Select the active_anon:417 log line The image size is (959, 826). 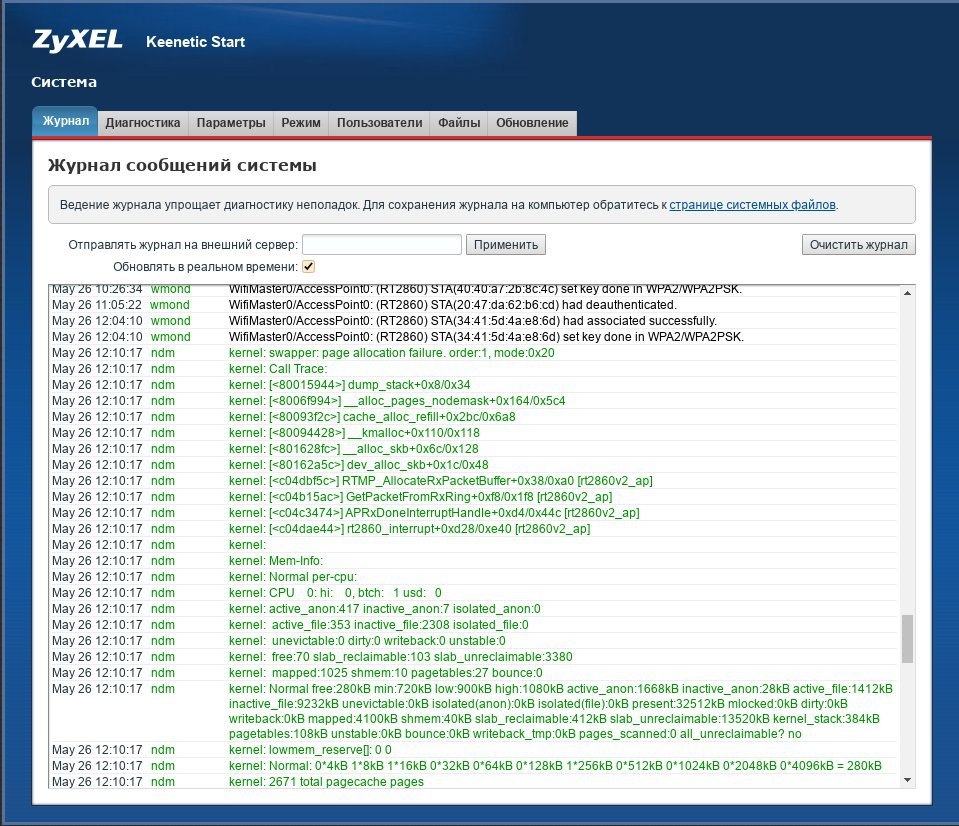tap(474, 608)
